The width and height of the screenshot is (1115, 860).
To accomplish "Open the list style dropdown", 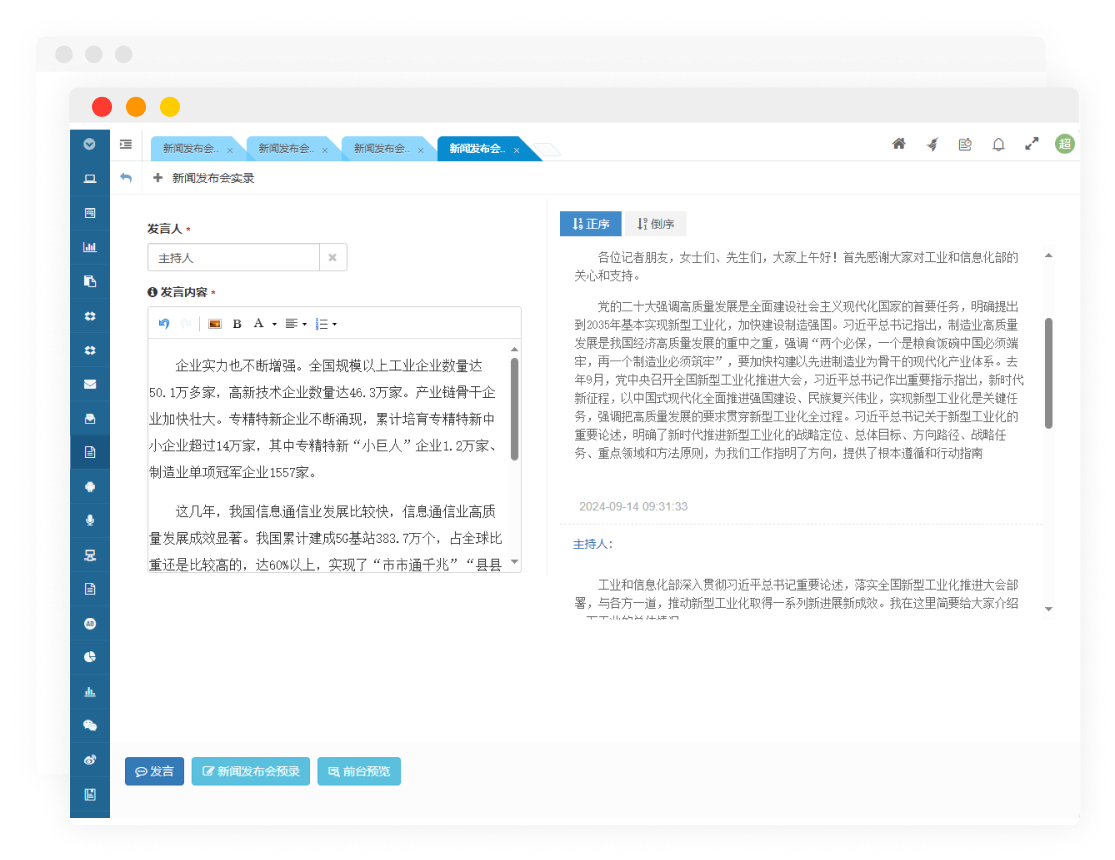I will 326,324.
